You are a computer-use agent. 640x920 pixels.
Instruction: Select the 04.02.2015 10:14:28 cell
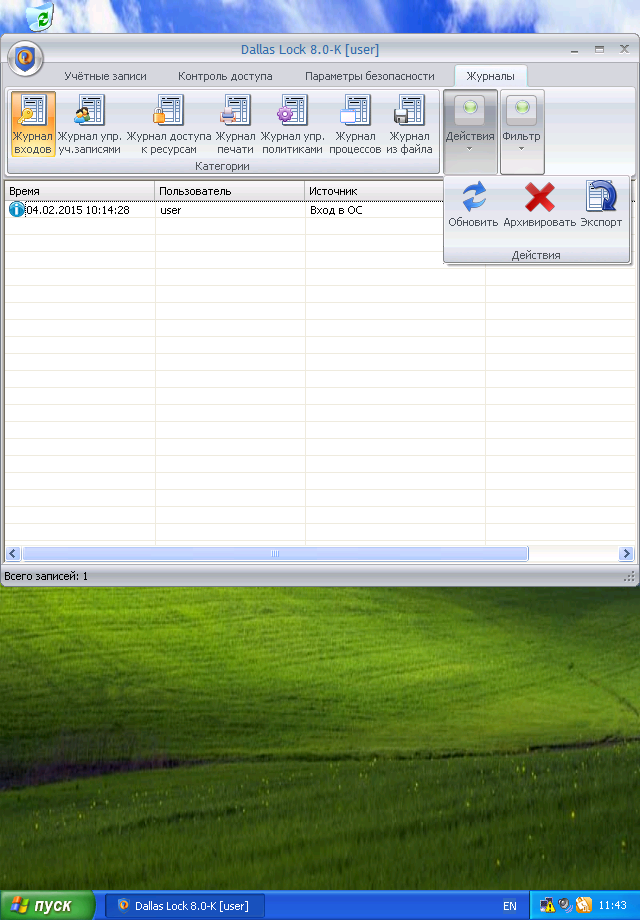(78, 210)
